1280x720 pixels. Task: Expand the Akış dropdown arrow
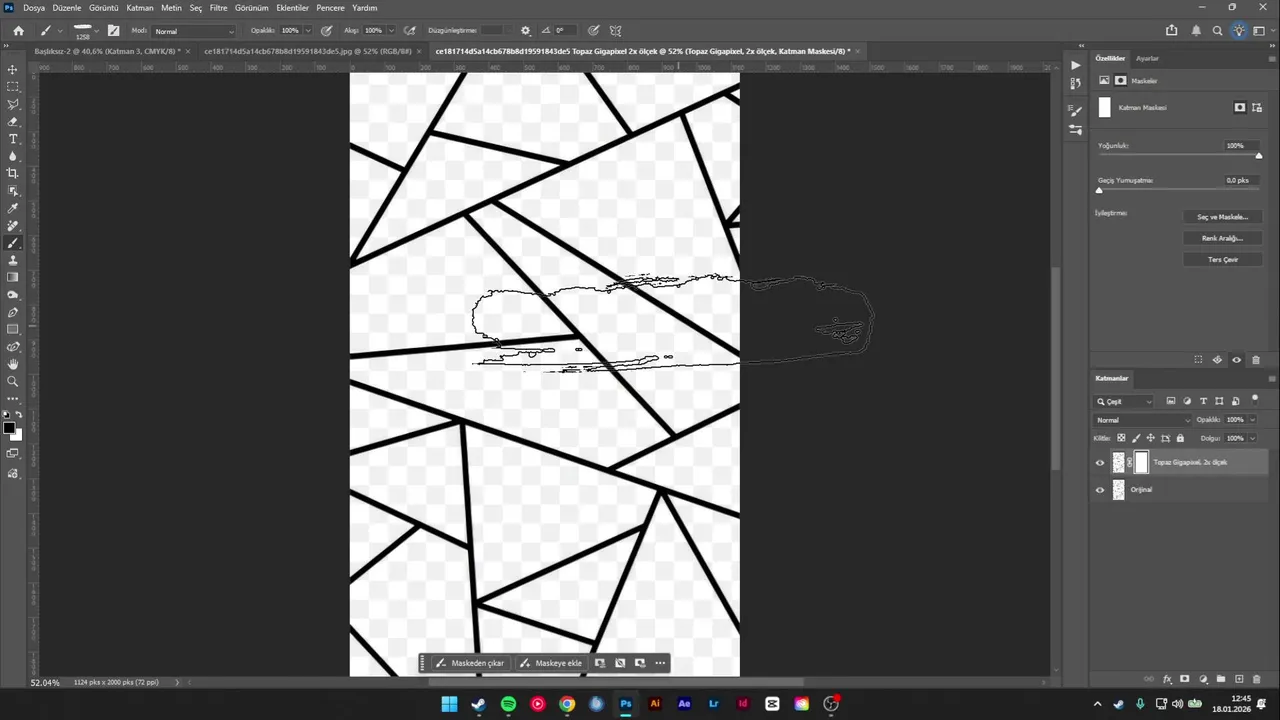391,31
